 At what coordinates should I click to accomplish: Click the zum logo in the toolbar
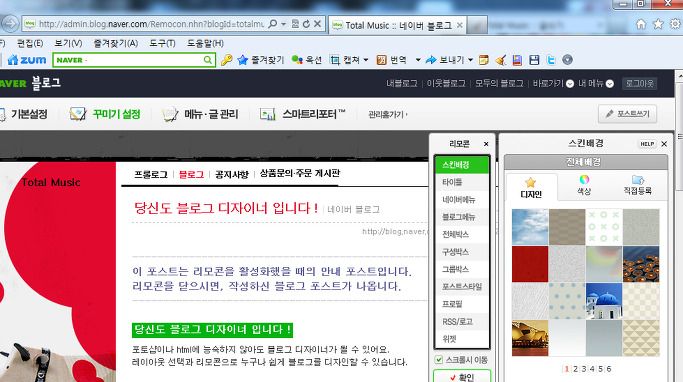[x=27, y=60]
